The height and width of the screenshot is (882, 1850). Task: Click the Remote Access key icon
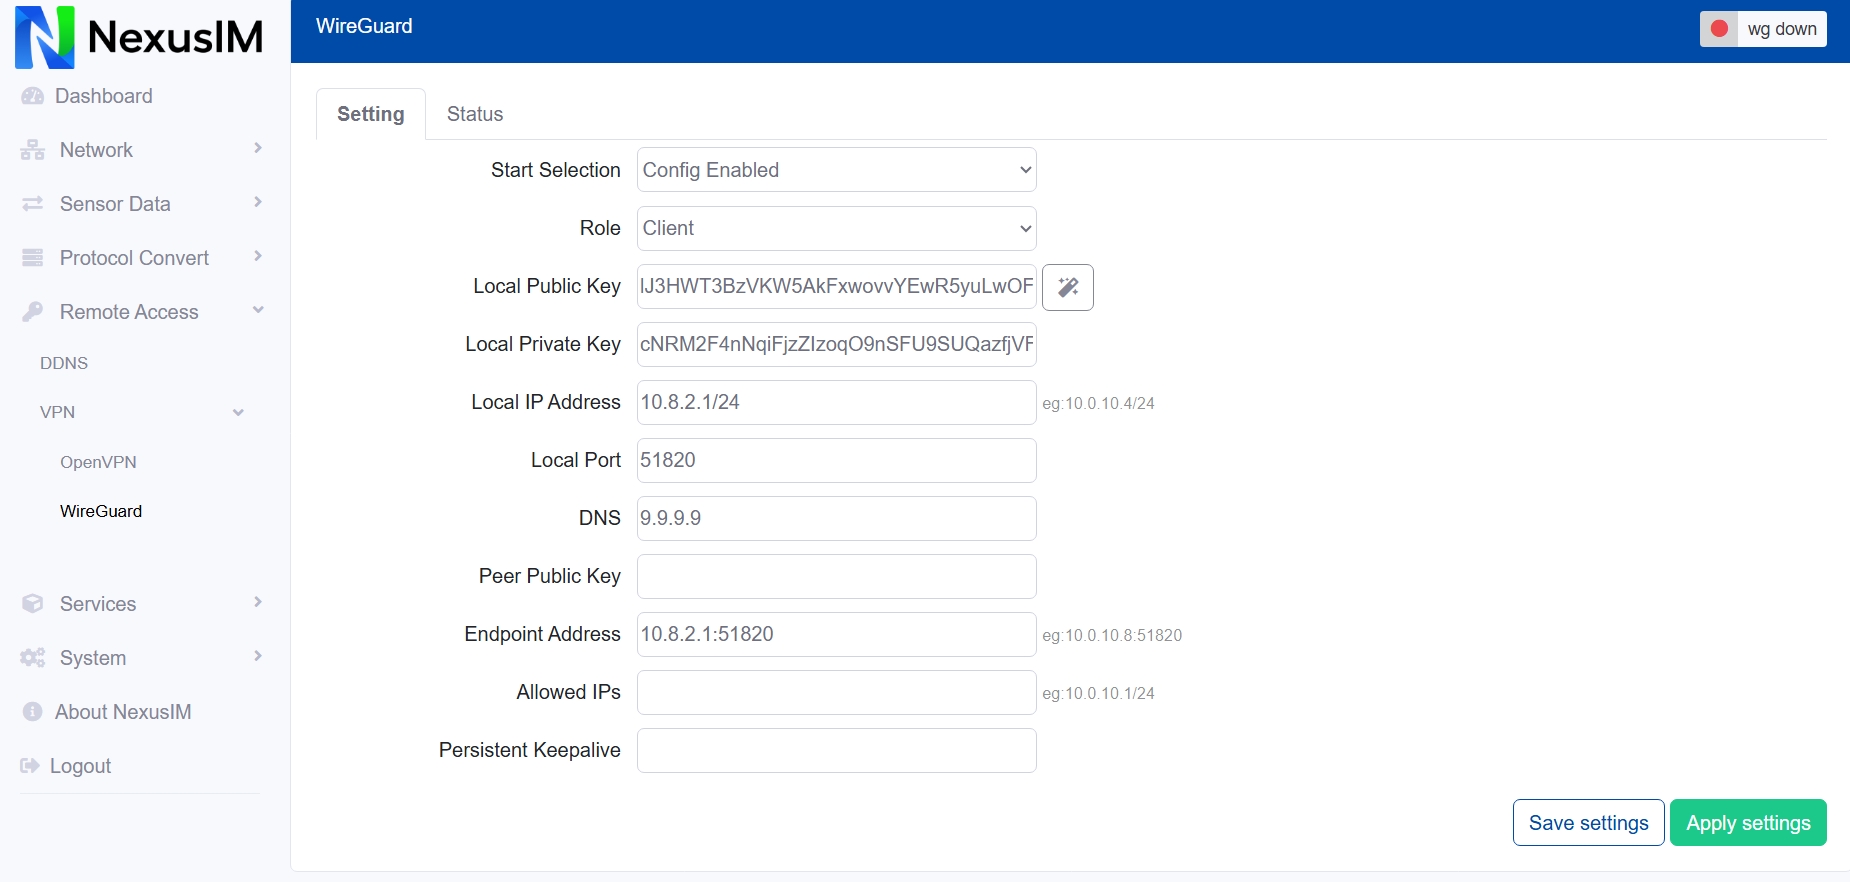[33, 312]
